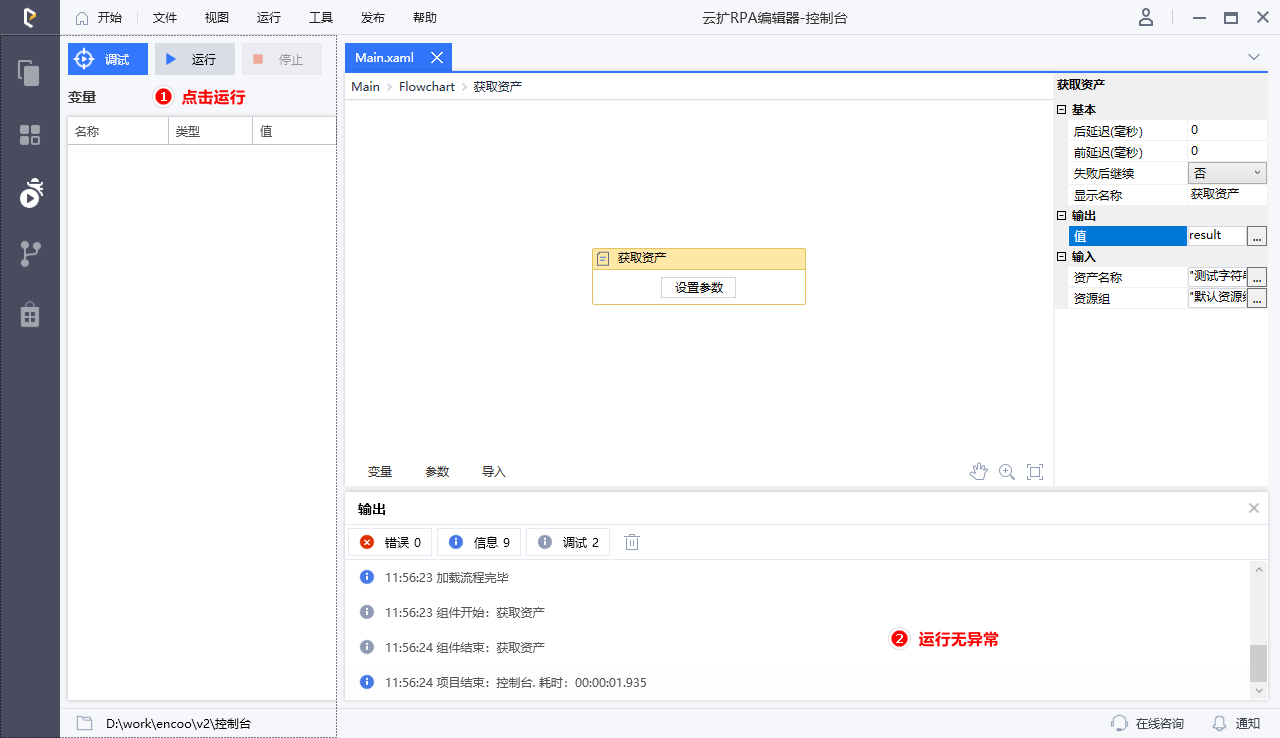This screenshot has width=1280, height=738.
Task: Click the 名称 column header
Action: tap(118, 131)
